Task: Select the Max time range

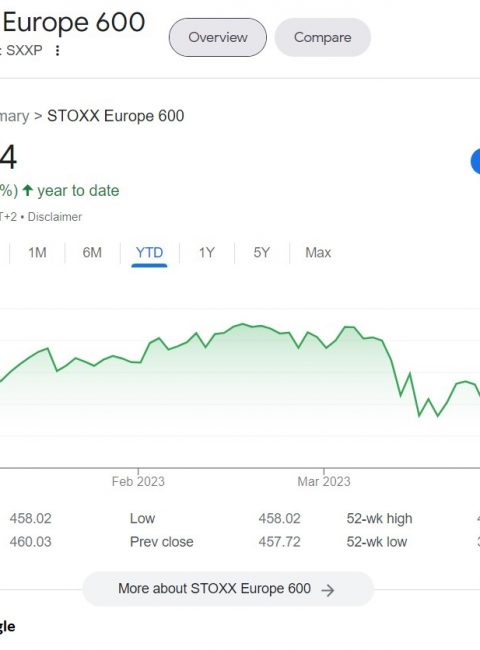Action: tap(318, 252)
